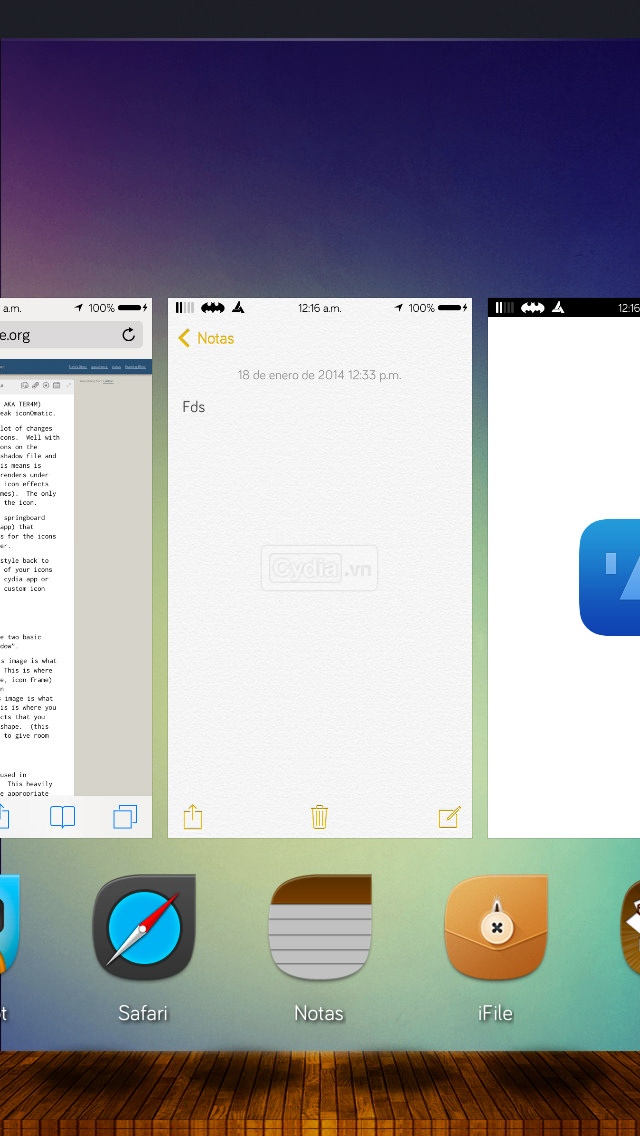Viewport: 640px width, 1136px height.
Task: Reload the page in Safari card
Action: pyautogui.click(x=128, y=335)
